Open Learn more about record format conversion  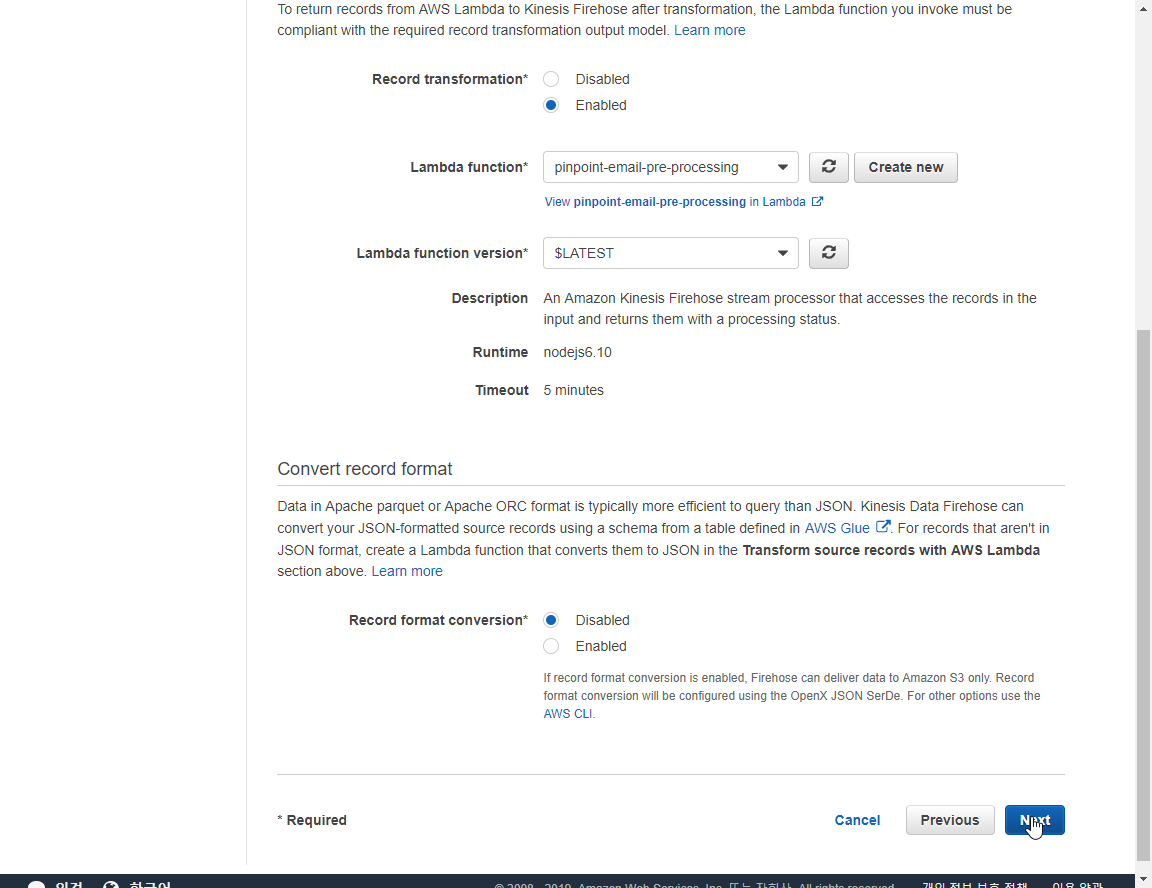pos(407,571)
